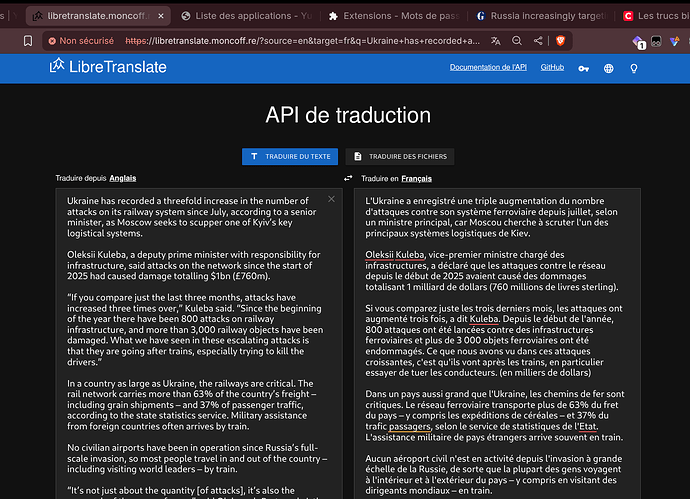The image size is (690, 499).
Task: Click the zoom magnifier icon in address bar
Action: pos(517,41)
